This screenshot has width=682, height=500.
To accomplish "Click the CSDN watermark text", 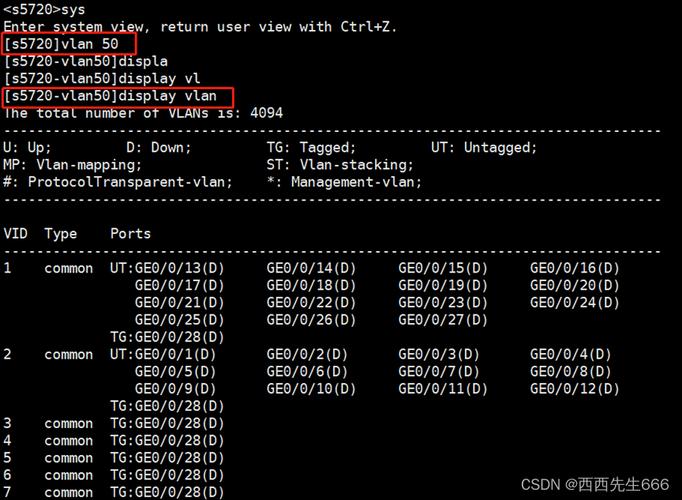I will [594, 484].
